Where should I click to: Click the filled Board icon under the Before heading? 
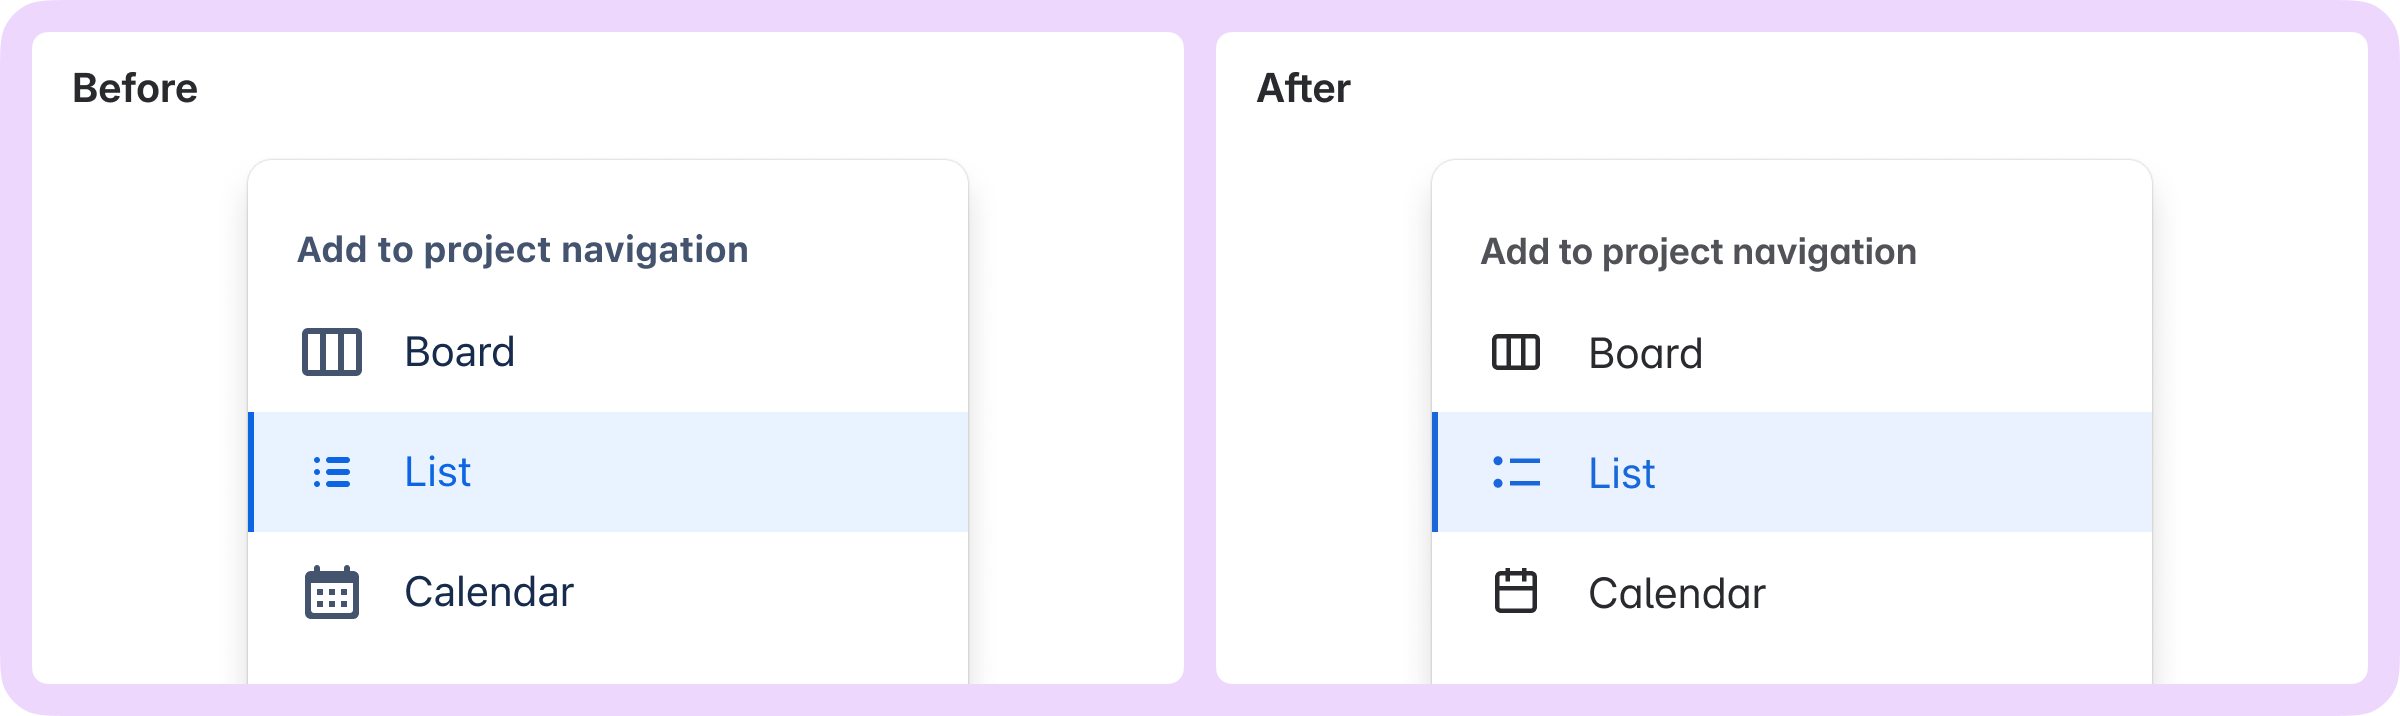point(330,351)
